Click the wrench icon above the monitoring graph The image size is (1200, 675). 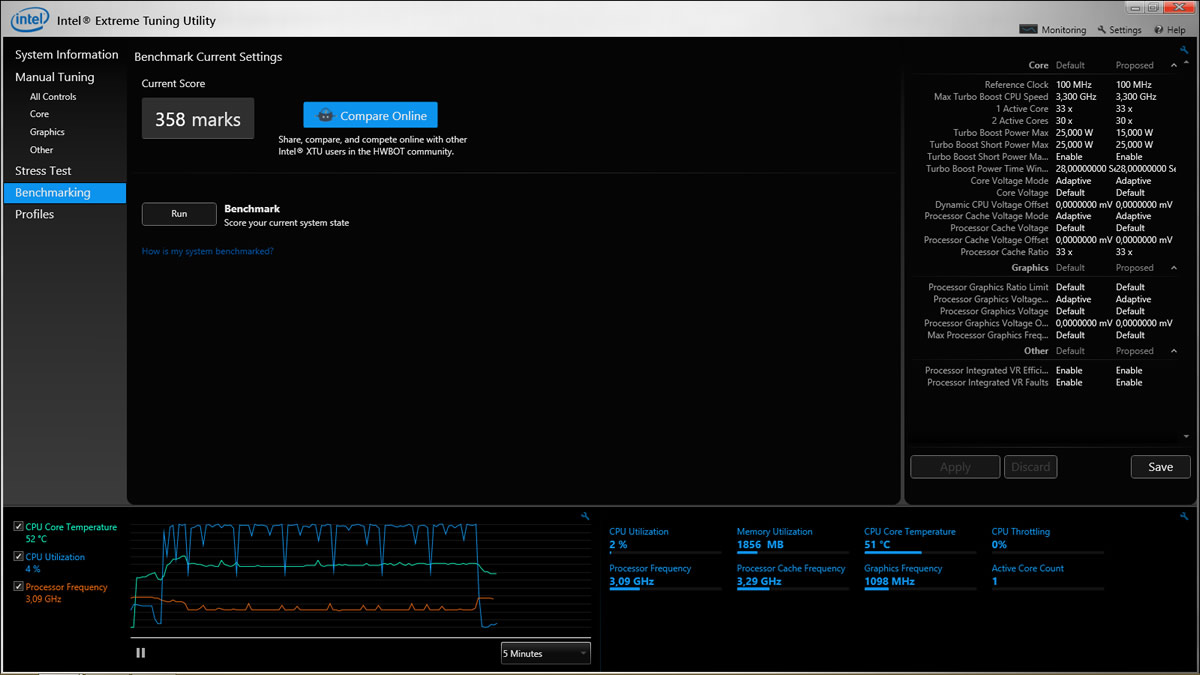(x=585, y=516)
